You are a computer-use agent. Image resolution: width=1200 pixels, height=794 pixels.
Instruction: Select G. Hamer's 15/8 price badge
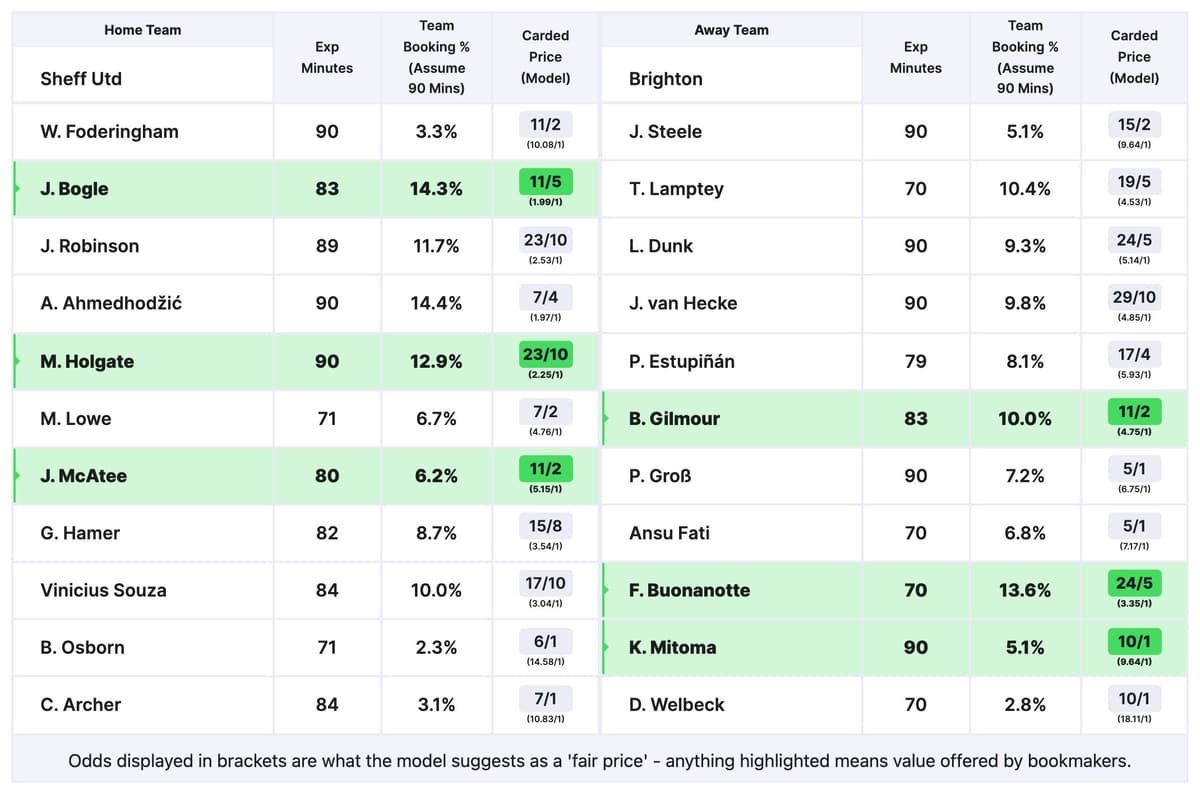545,526
